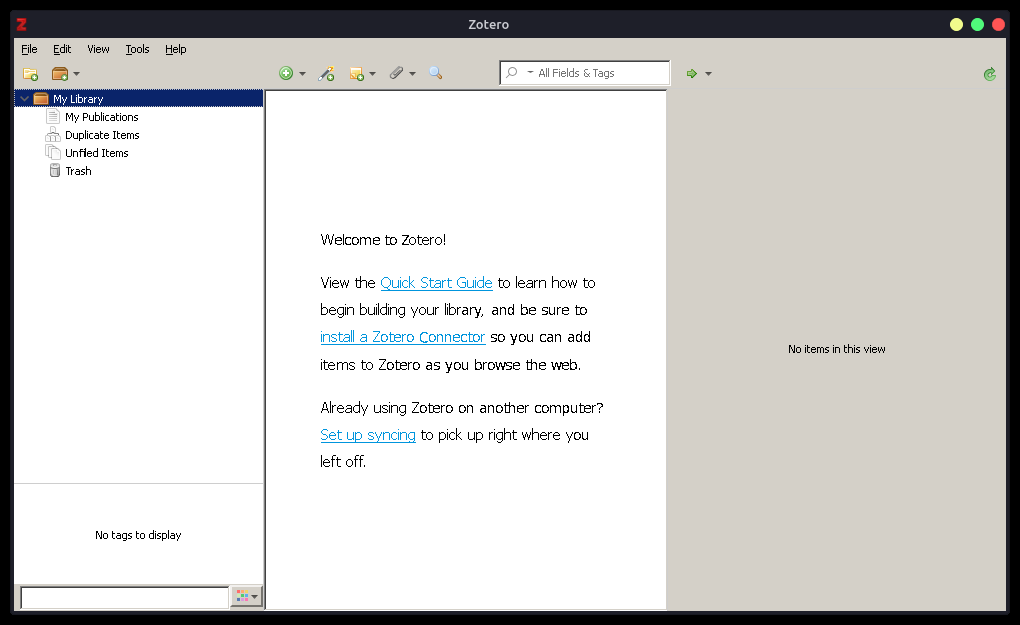Screen dimensions: 1020x625
Task: Add item by identifier wand icon
Action: click(326, 73)
